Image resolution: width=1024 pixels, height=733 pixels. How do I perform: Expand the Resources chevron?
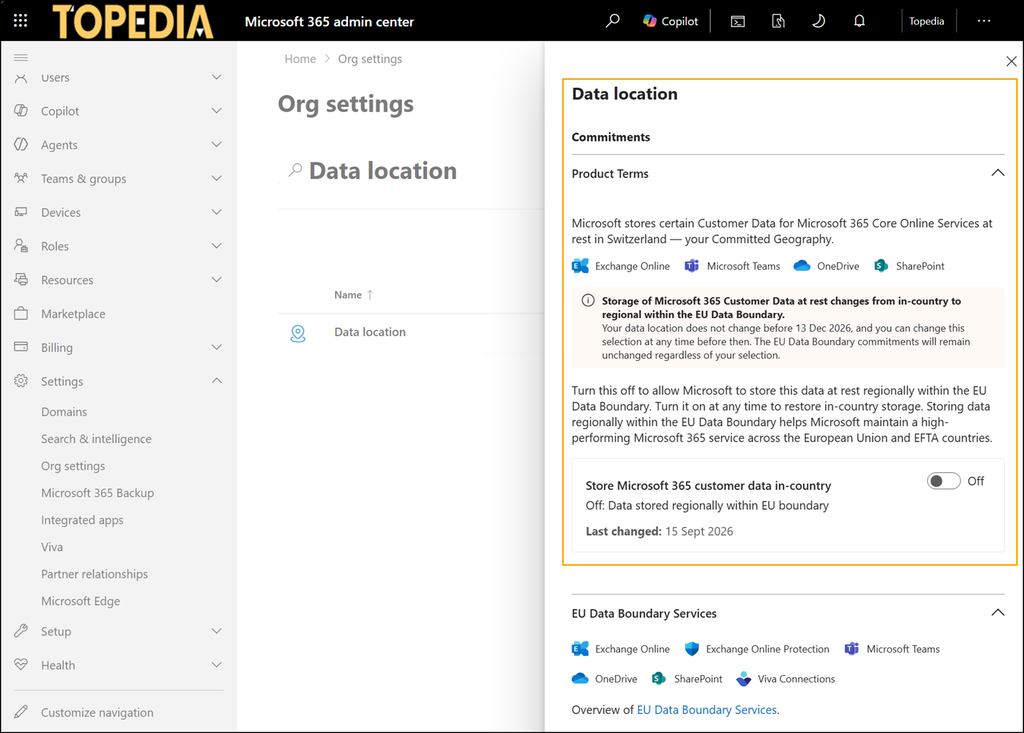point(216,280)
